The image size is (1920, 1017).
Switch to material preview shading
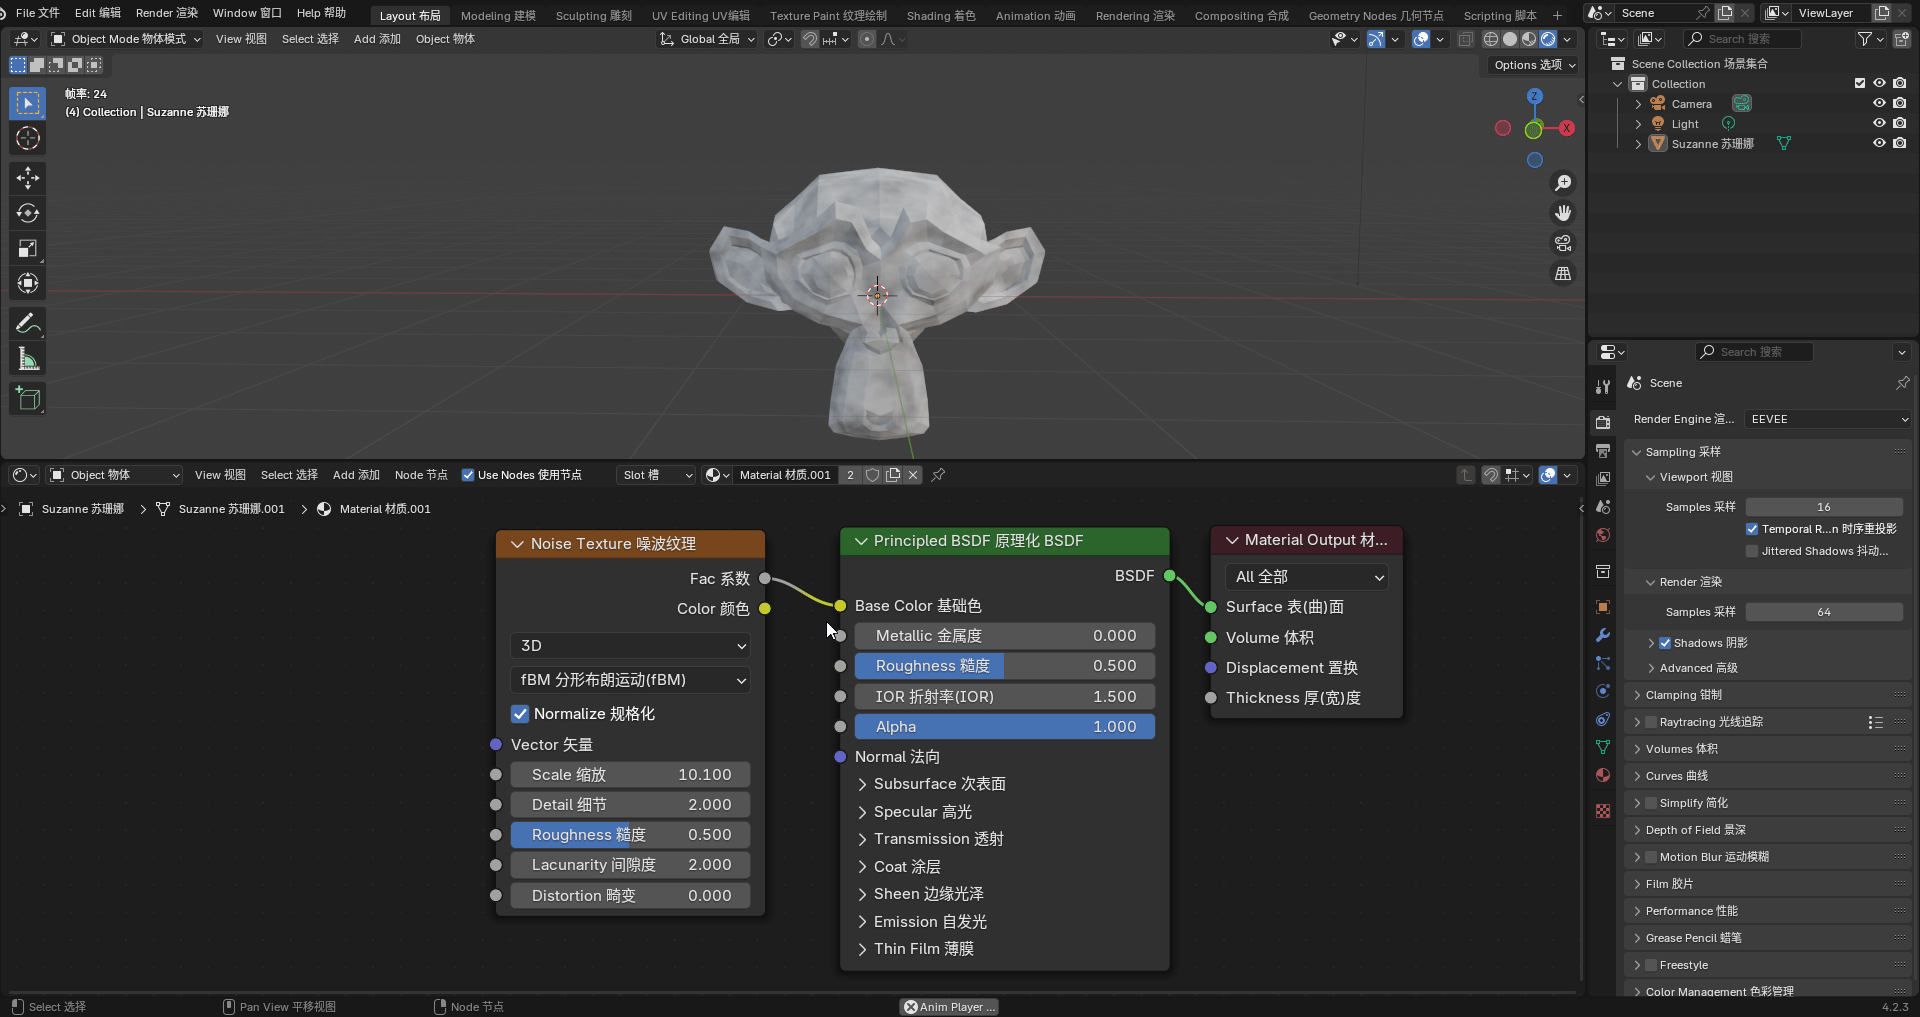1529,39
